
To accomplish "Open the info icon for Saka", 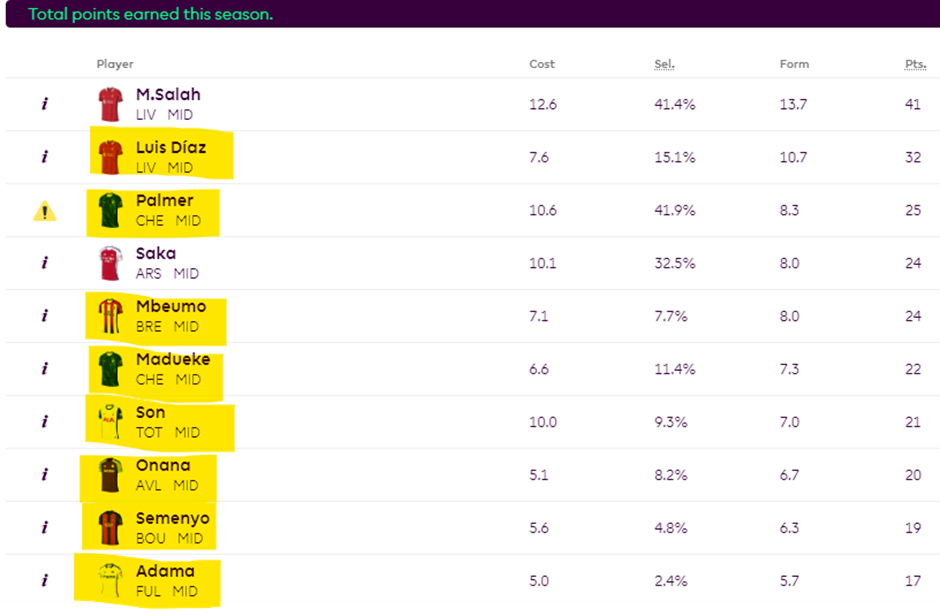I will coord(45,263).
